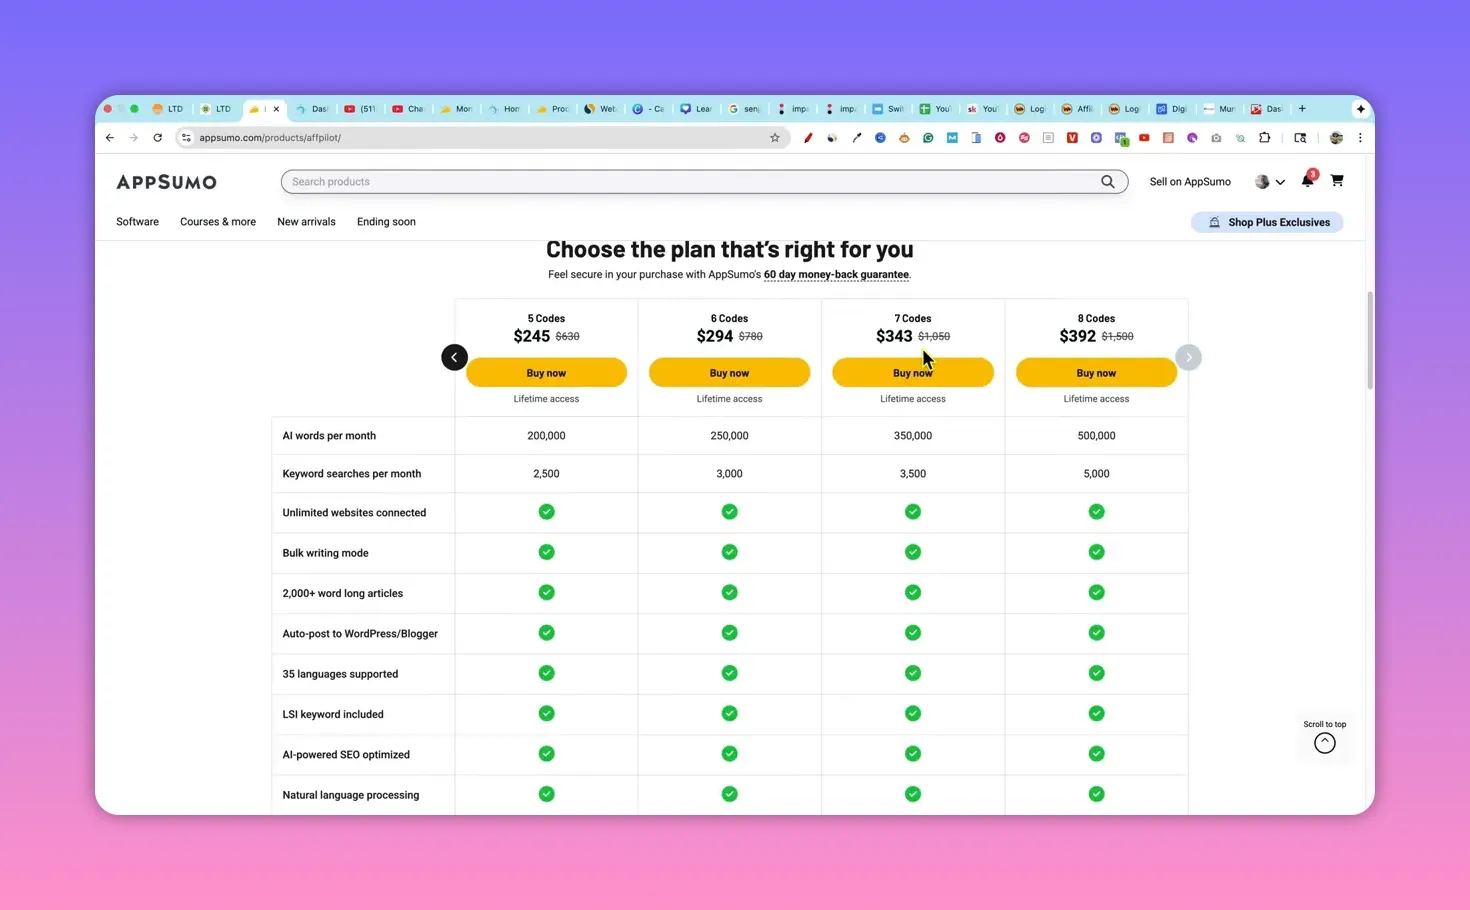
Task: Click the search magnifier in AppSumo search bar
Action: pos(1107,181)
